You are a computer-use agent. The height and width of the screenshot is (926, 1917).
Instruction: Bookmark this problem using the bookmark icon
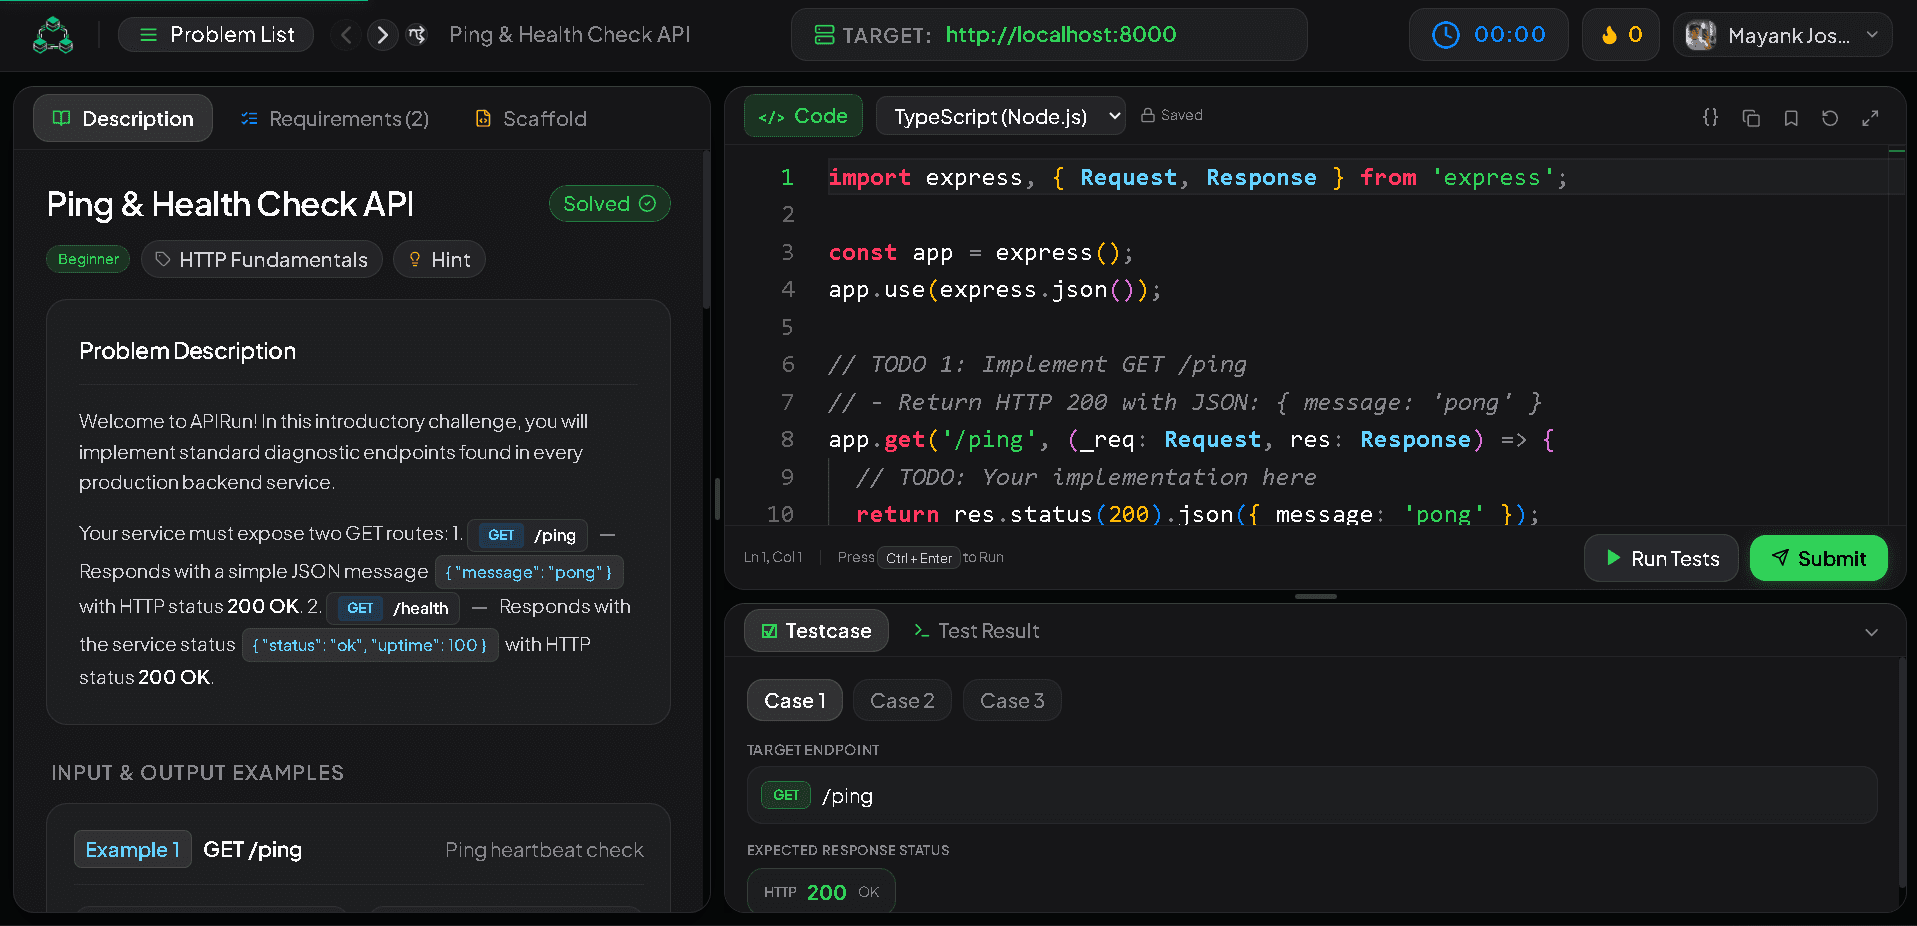pos(1791,118)
